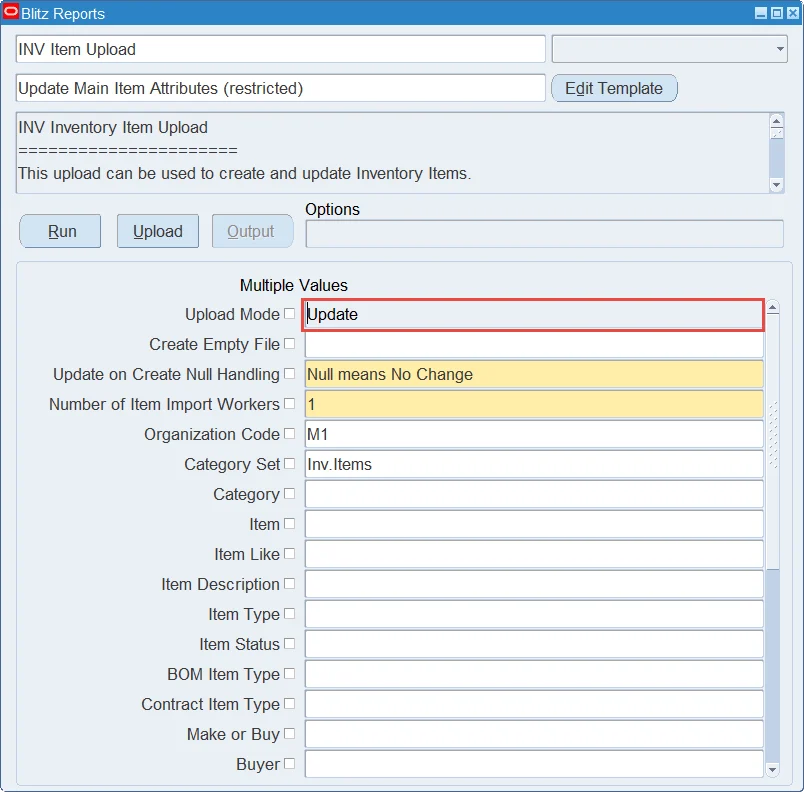Click the Make or Buy parameter field

534,734
